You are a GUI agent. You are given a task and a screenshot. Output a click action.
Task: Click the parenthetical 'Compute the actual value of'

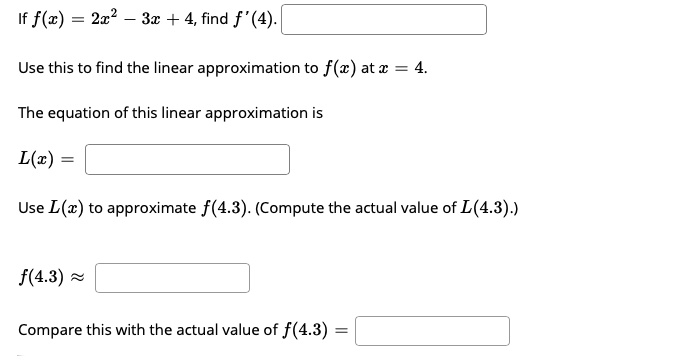coord(358,208)
